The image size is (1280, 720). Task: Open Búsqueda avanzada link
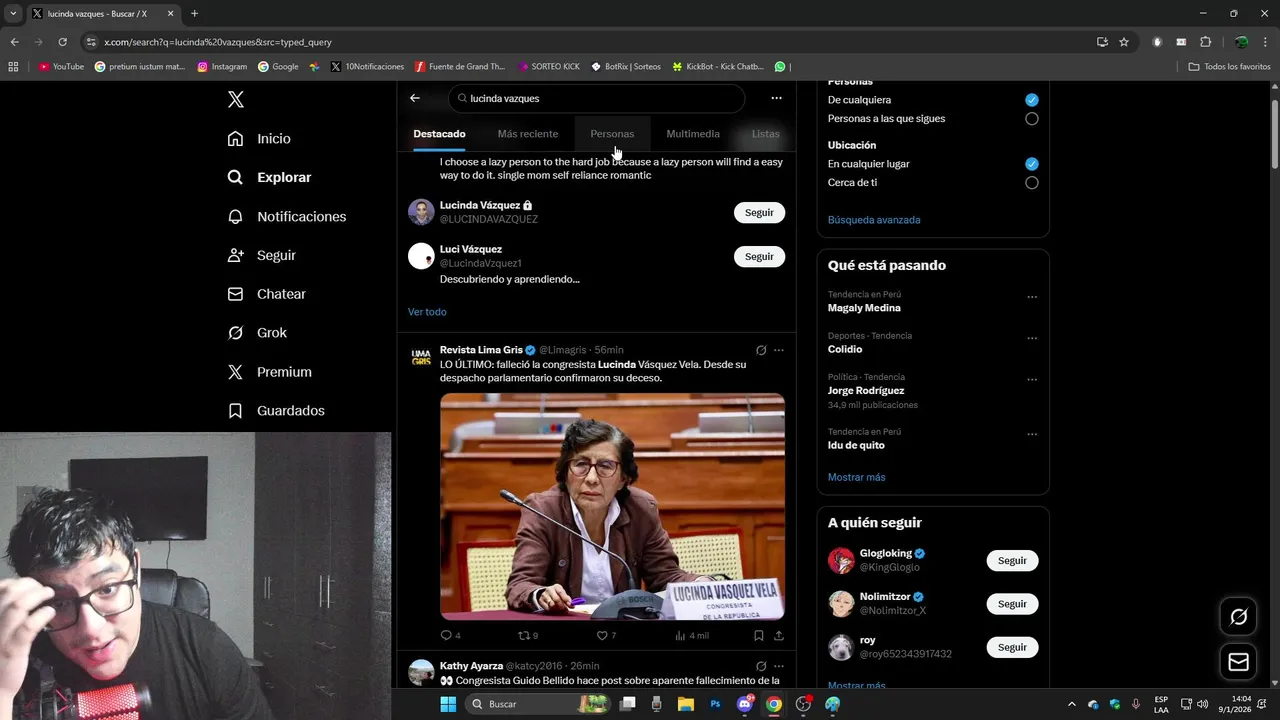[874, 220]
